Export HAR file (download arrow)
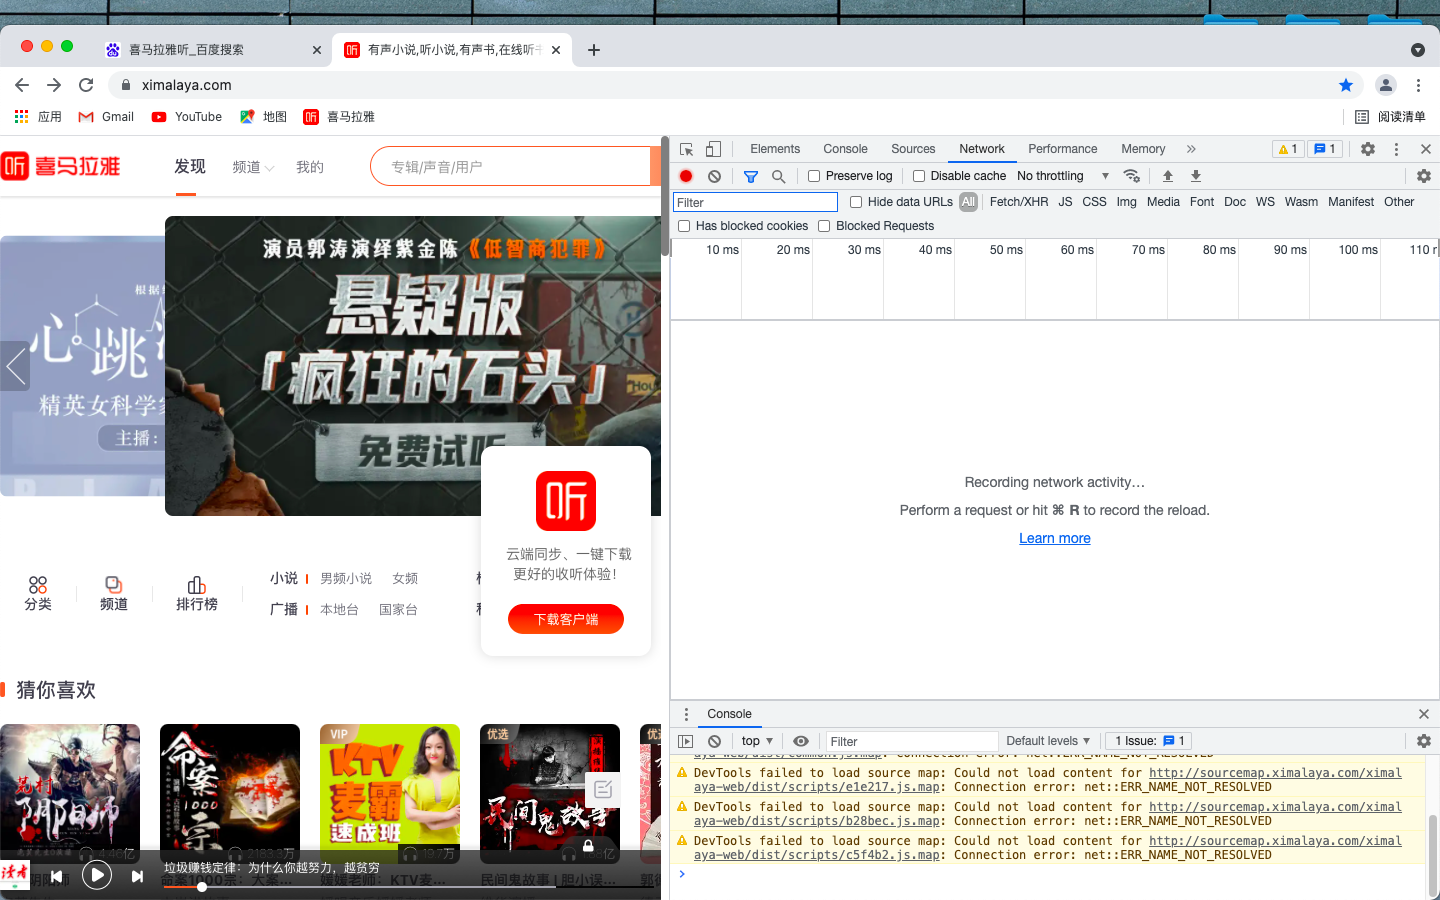The width and height of the screenshot is (1440, 900). click(x=1195, y=176)
